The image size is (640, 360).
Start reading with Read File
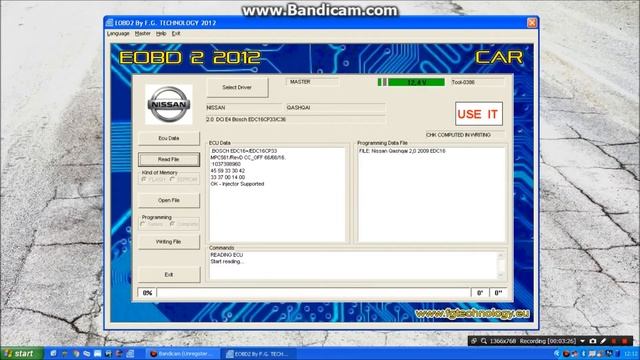point(169,160)
